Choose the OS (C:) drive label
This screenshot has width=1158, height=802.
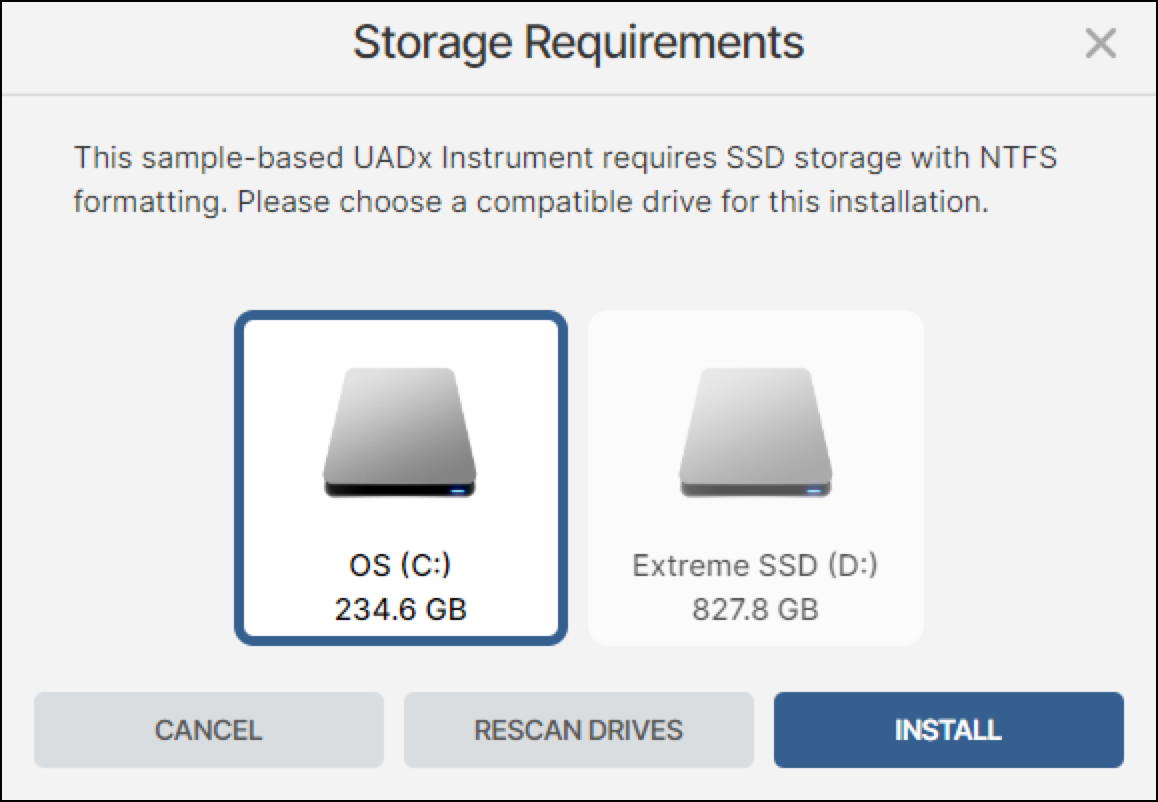(400, 565)
